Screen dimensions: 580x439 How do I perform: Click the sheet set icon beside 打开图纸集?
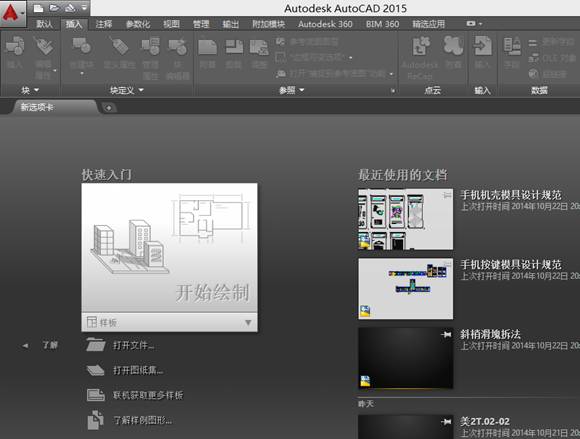(x=96, y=370)
